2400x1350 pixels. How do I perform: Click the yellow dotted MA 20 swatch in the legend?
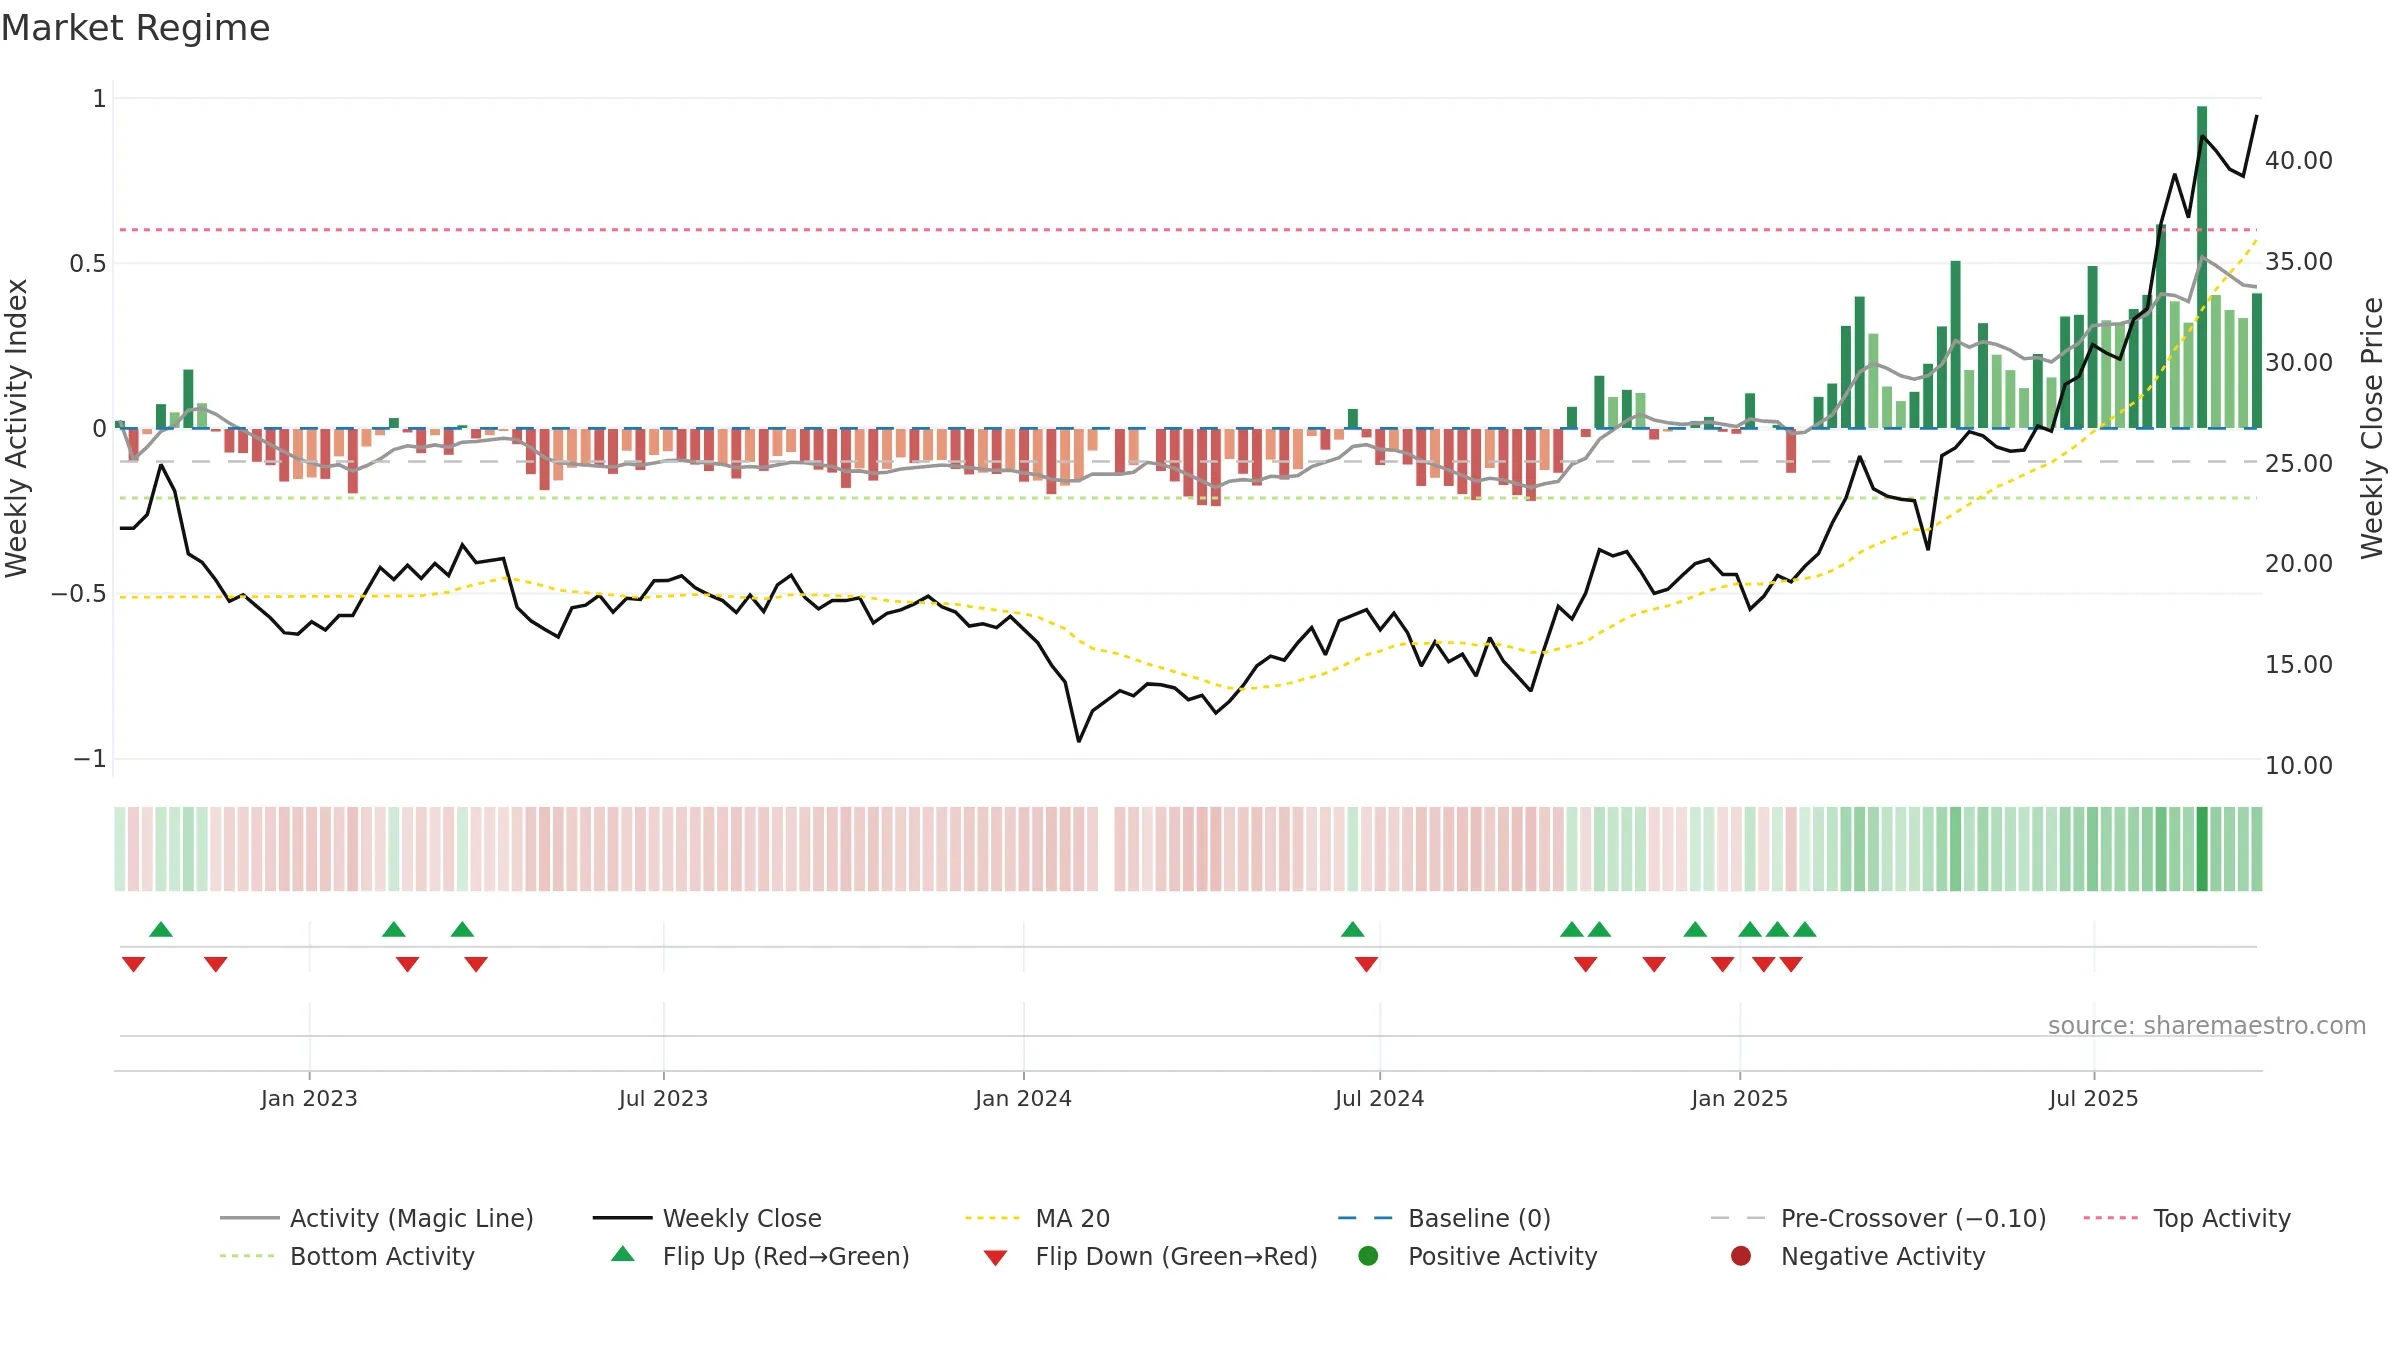[992, 1218]
